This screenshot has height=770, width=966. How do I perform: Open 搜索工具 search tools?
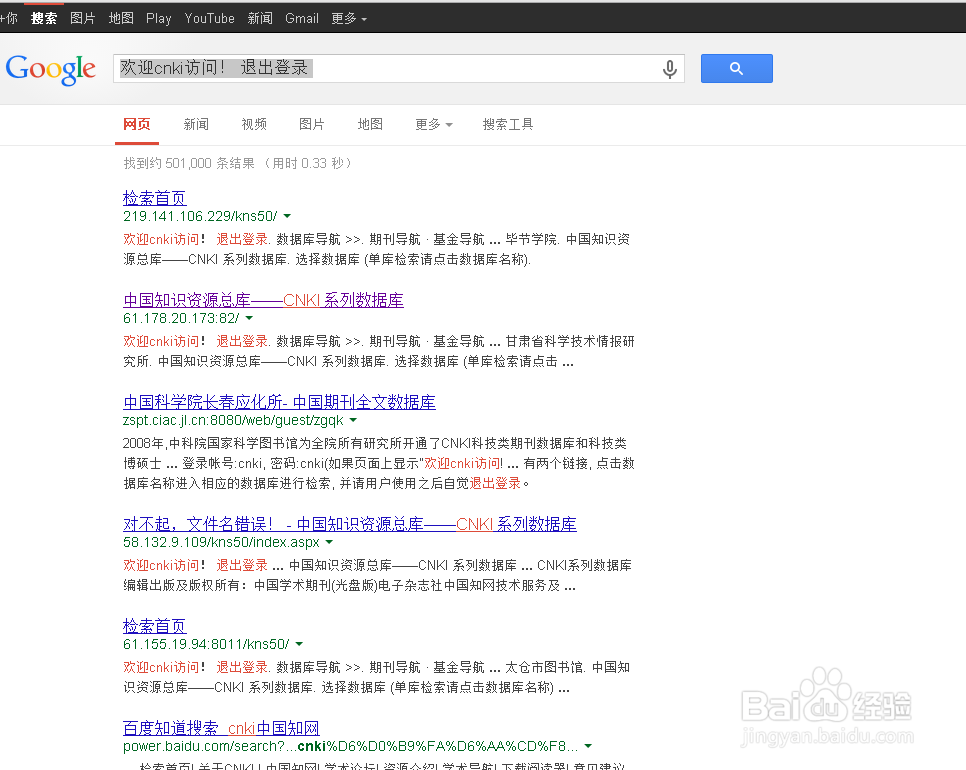pyautogui.click(x=508, y=124)
